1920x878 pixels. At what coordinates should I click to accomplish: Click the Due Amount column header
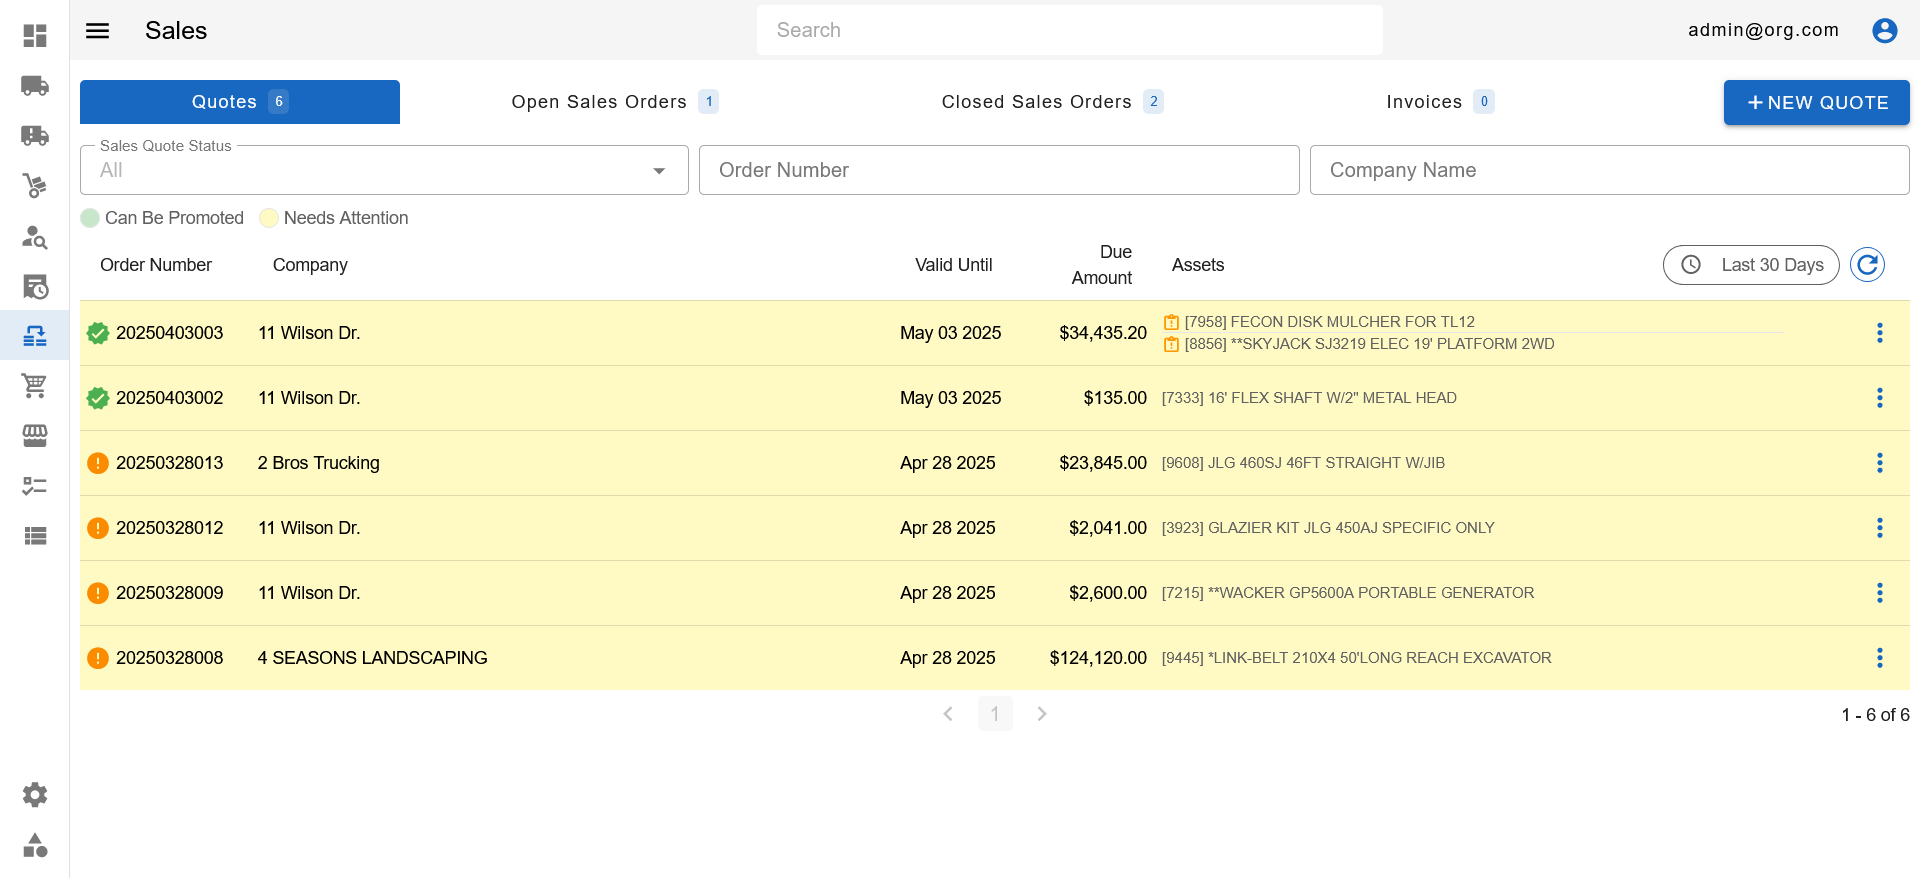[x=1102, y=265]
